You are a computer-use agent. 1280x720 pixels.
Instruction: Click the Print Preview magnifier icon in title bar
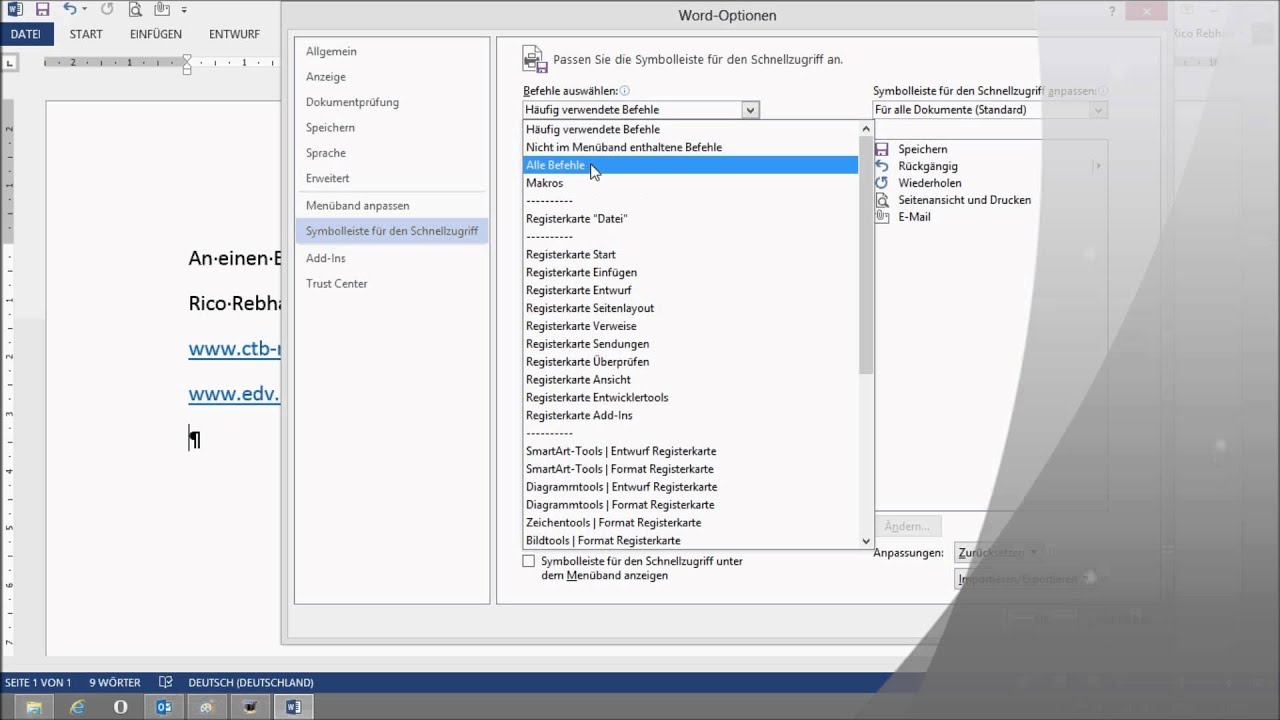click(135, 10)
